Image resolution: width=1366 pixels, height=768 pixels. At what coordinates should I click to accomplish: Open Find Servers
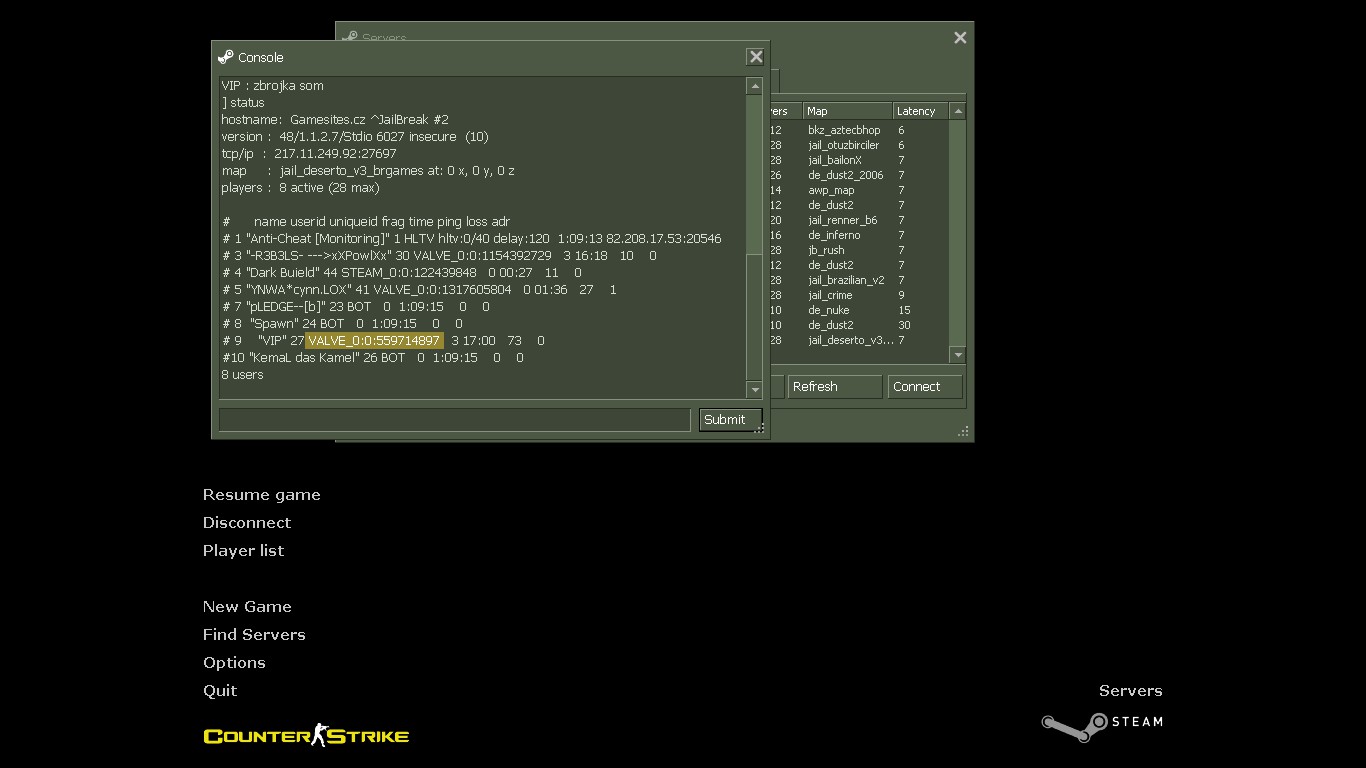(254, 635)
